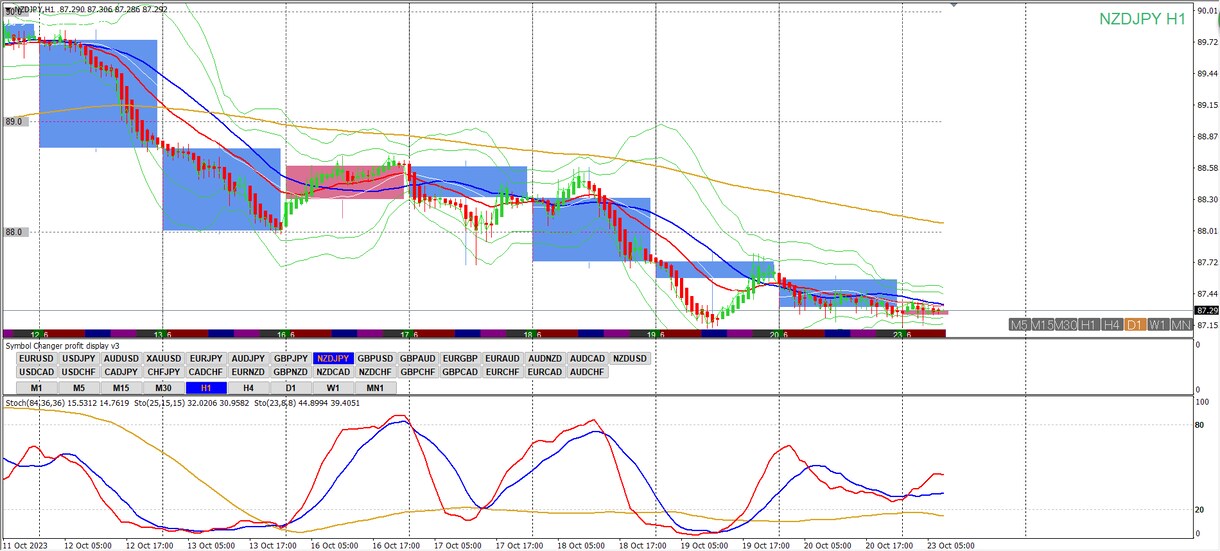The width and height of the screenshot is (1220, 551).
Task: Switch symbol to CHFJPY
Action: click(163, 372)
